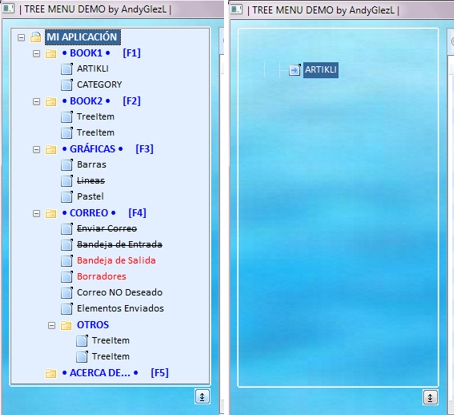This screenshot has width=454, height=415.
Task: Click the document icon next to Pastel
Action: (67, 197)
